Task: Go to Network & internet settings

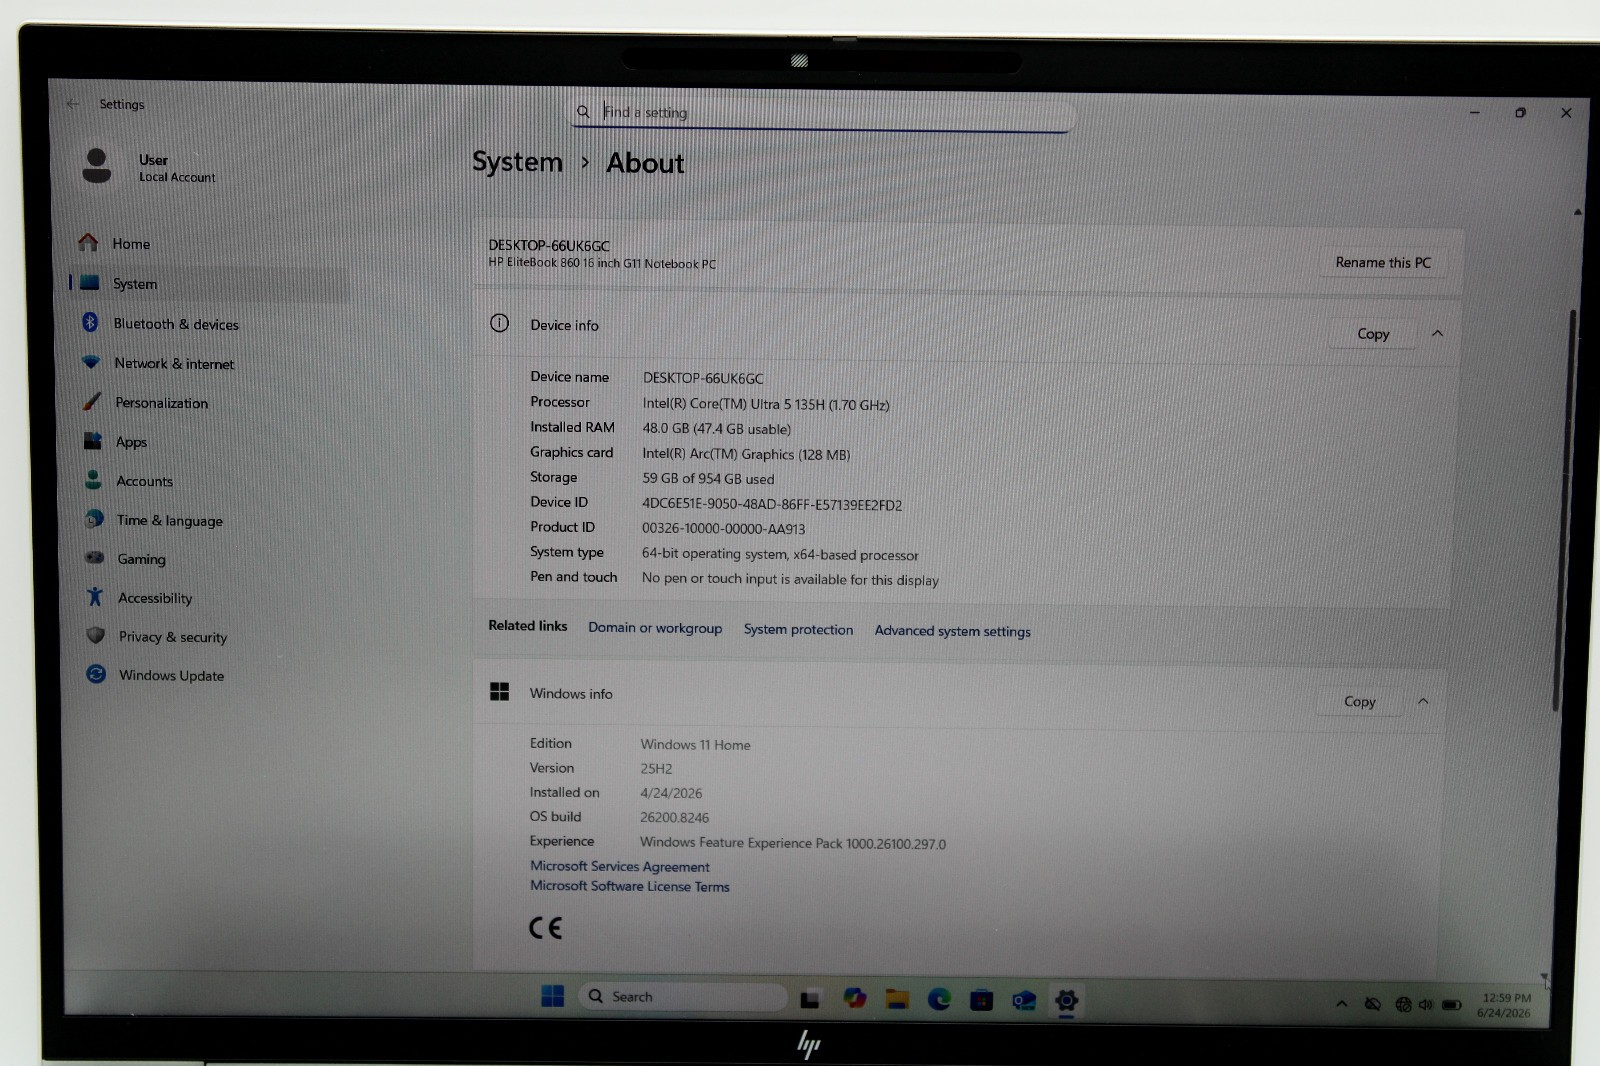Action: pyautogui.click(x=174, y=364)
